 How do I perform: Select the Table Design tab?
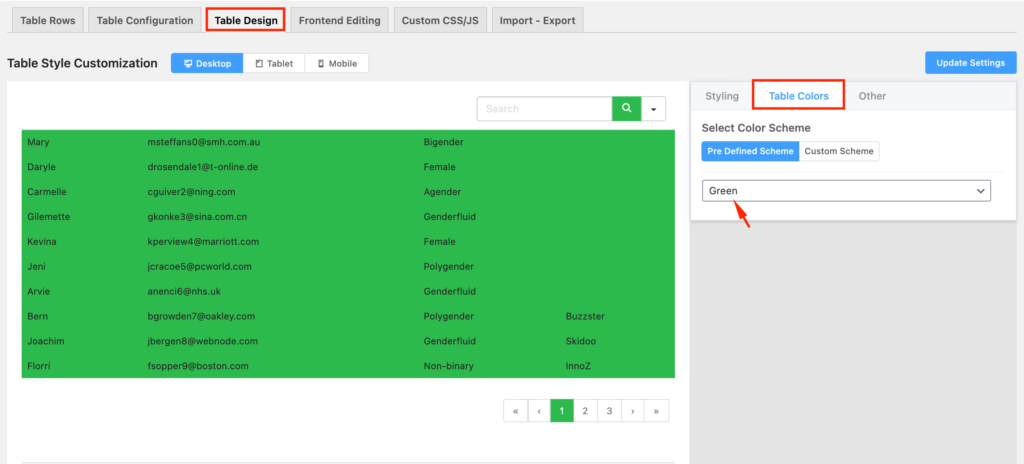pos(246,20)
